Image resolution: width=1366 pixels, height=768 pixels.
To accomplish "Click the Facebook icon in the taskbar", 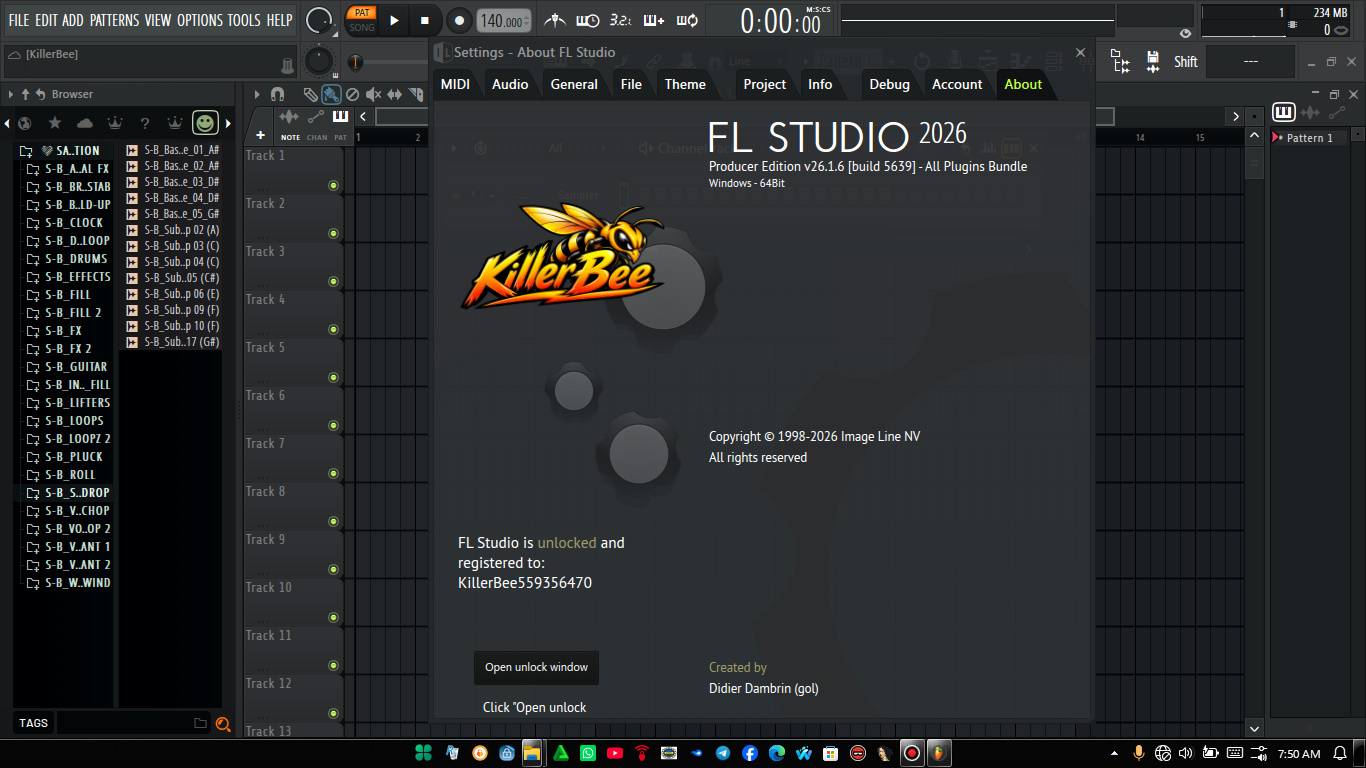I will [x=750, y=753].
